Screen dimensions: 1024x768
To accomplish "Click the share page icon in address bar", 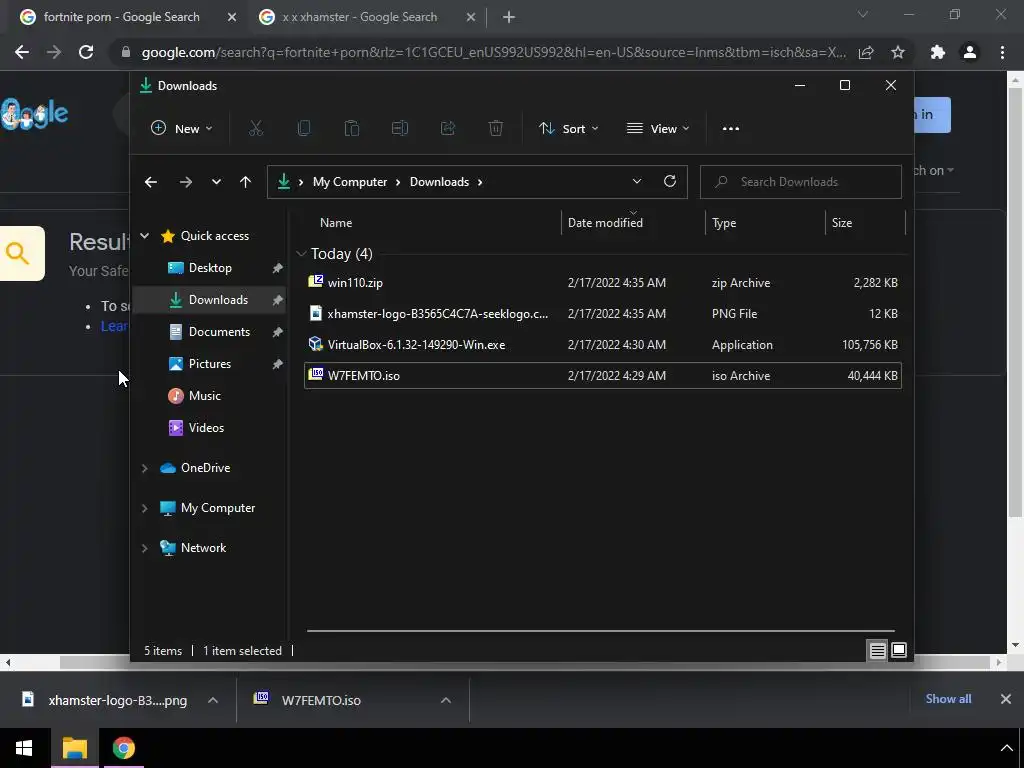I will click(866, 52).
